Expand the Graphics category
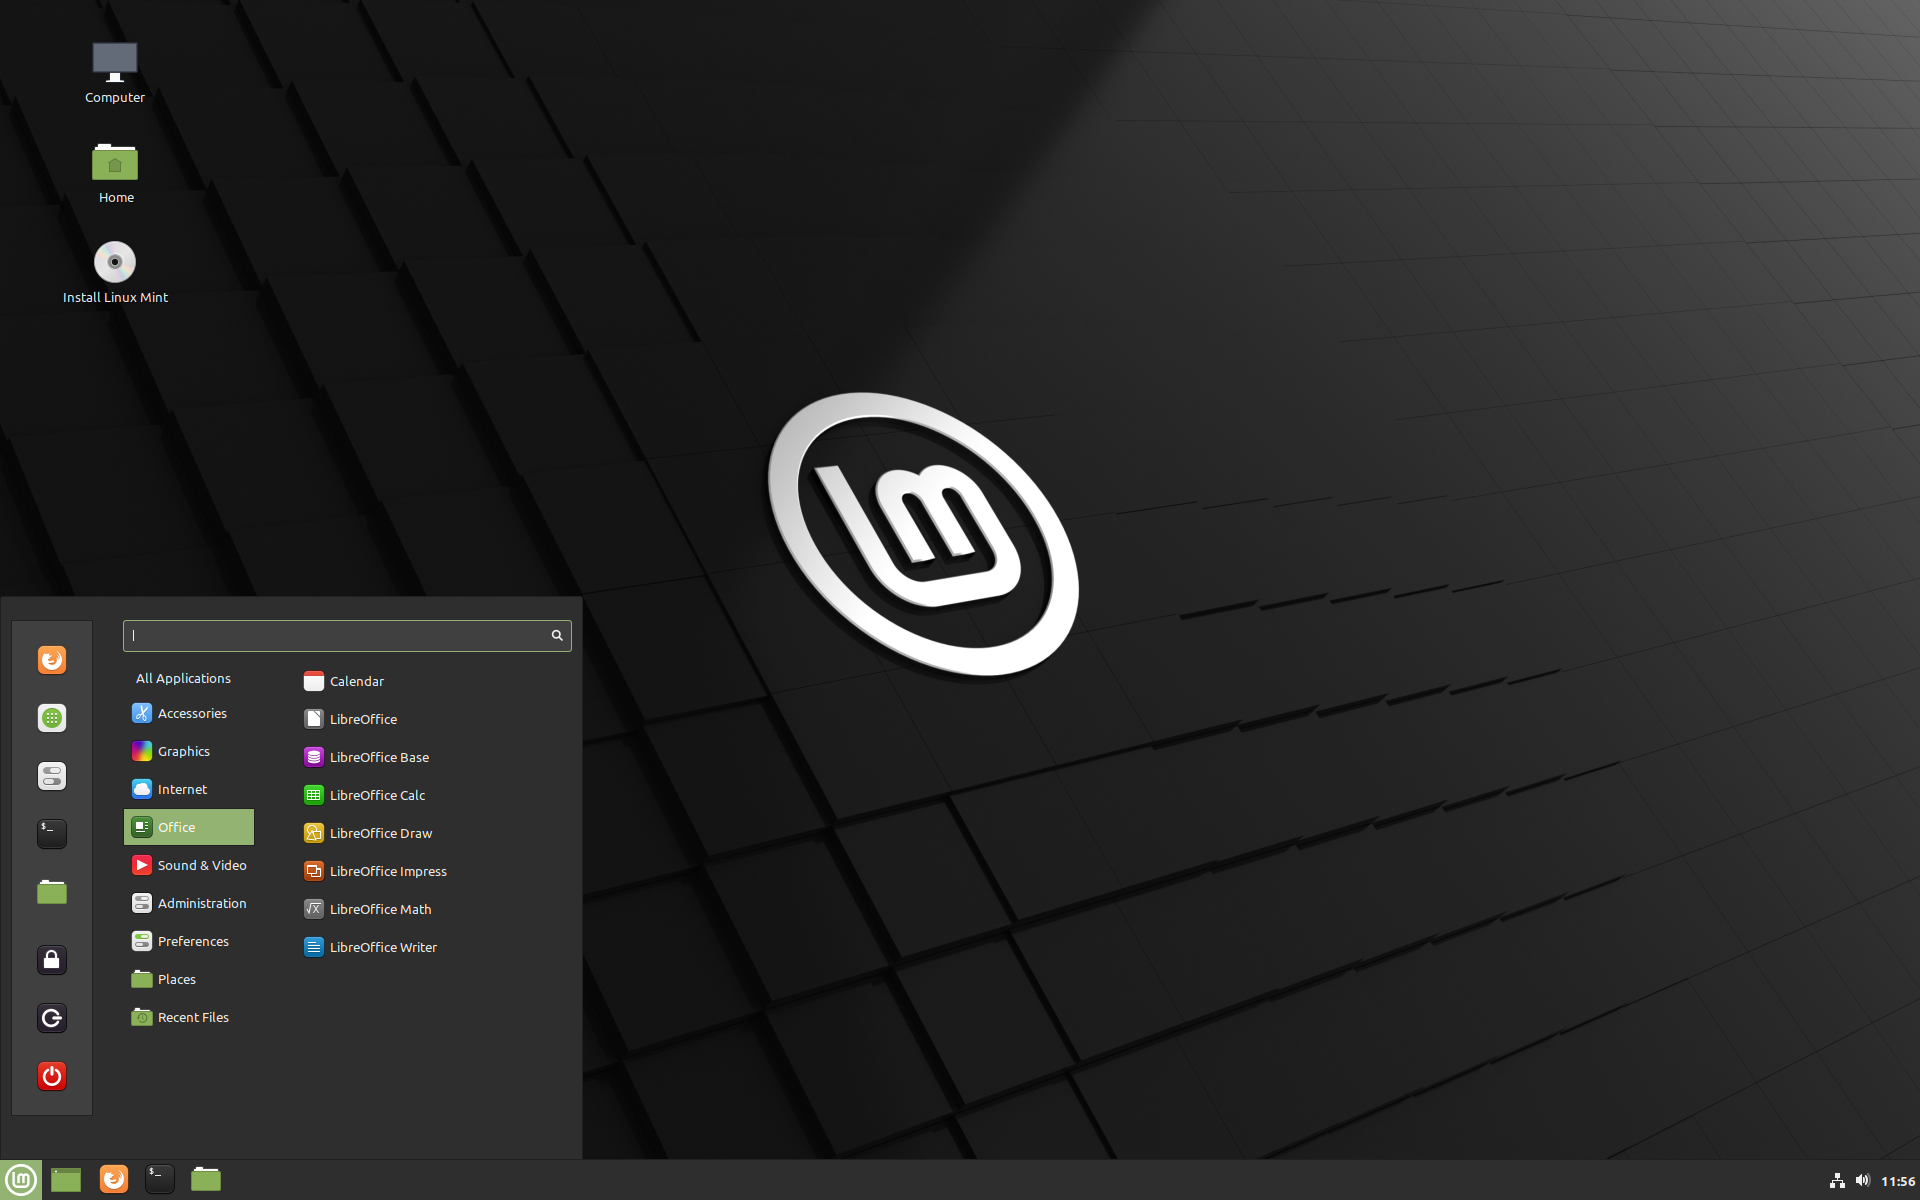This screenshot has height=1200, width=1920. pyautogui.click(x=184, y=751)
